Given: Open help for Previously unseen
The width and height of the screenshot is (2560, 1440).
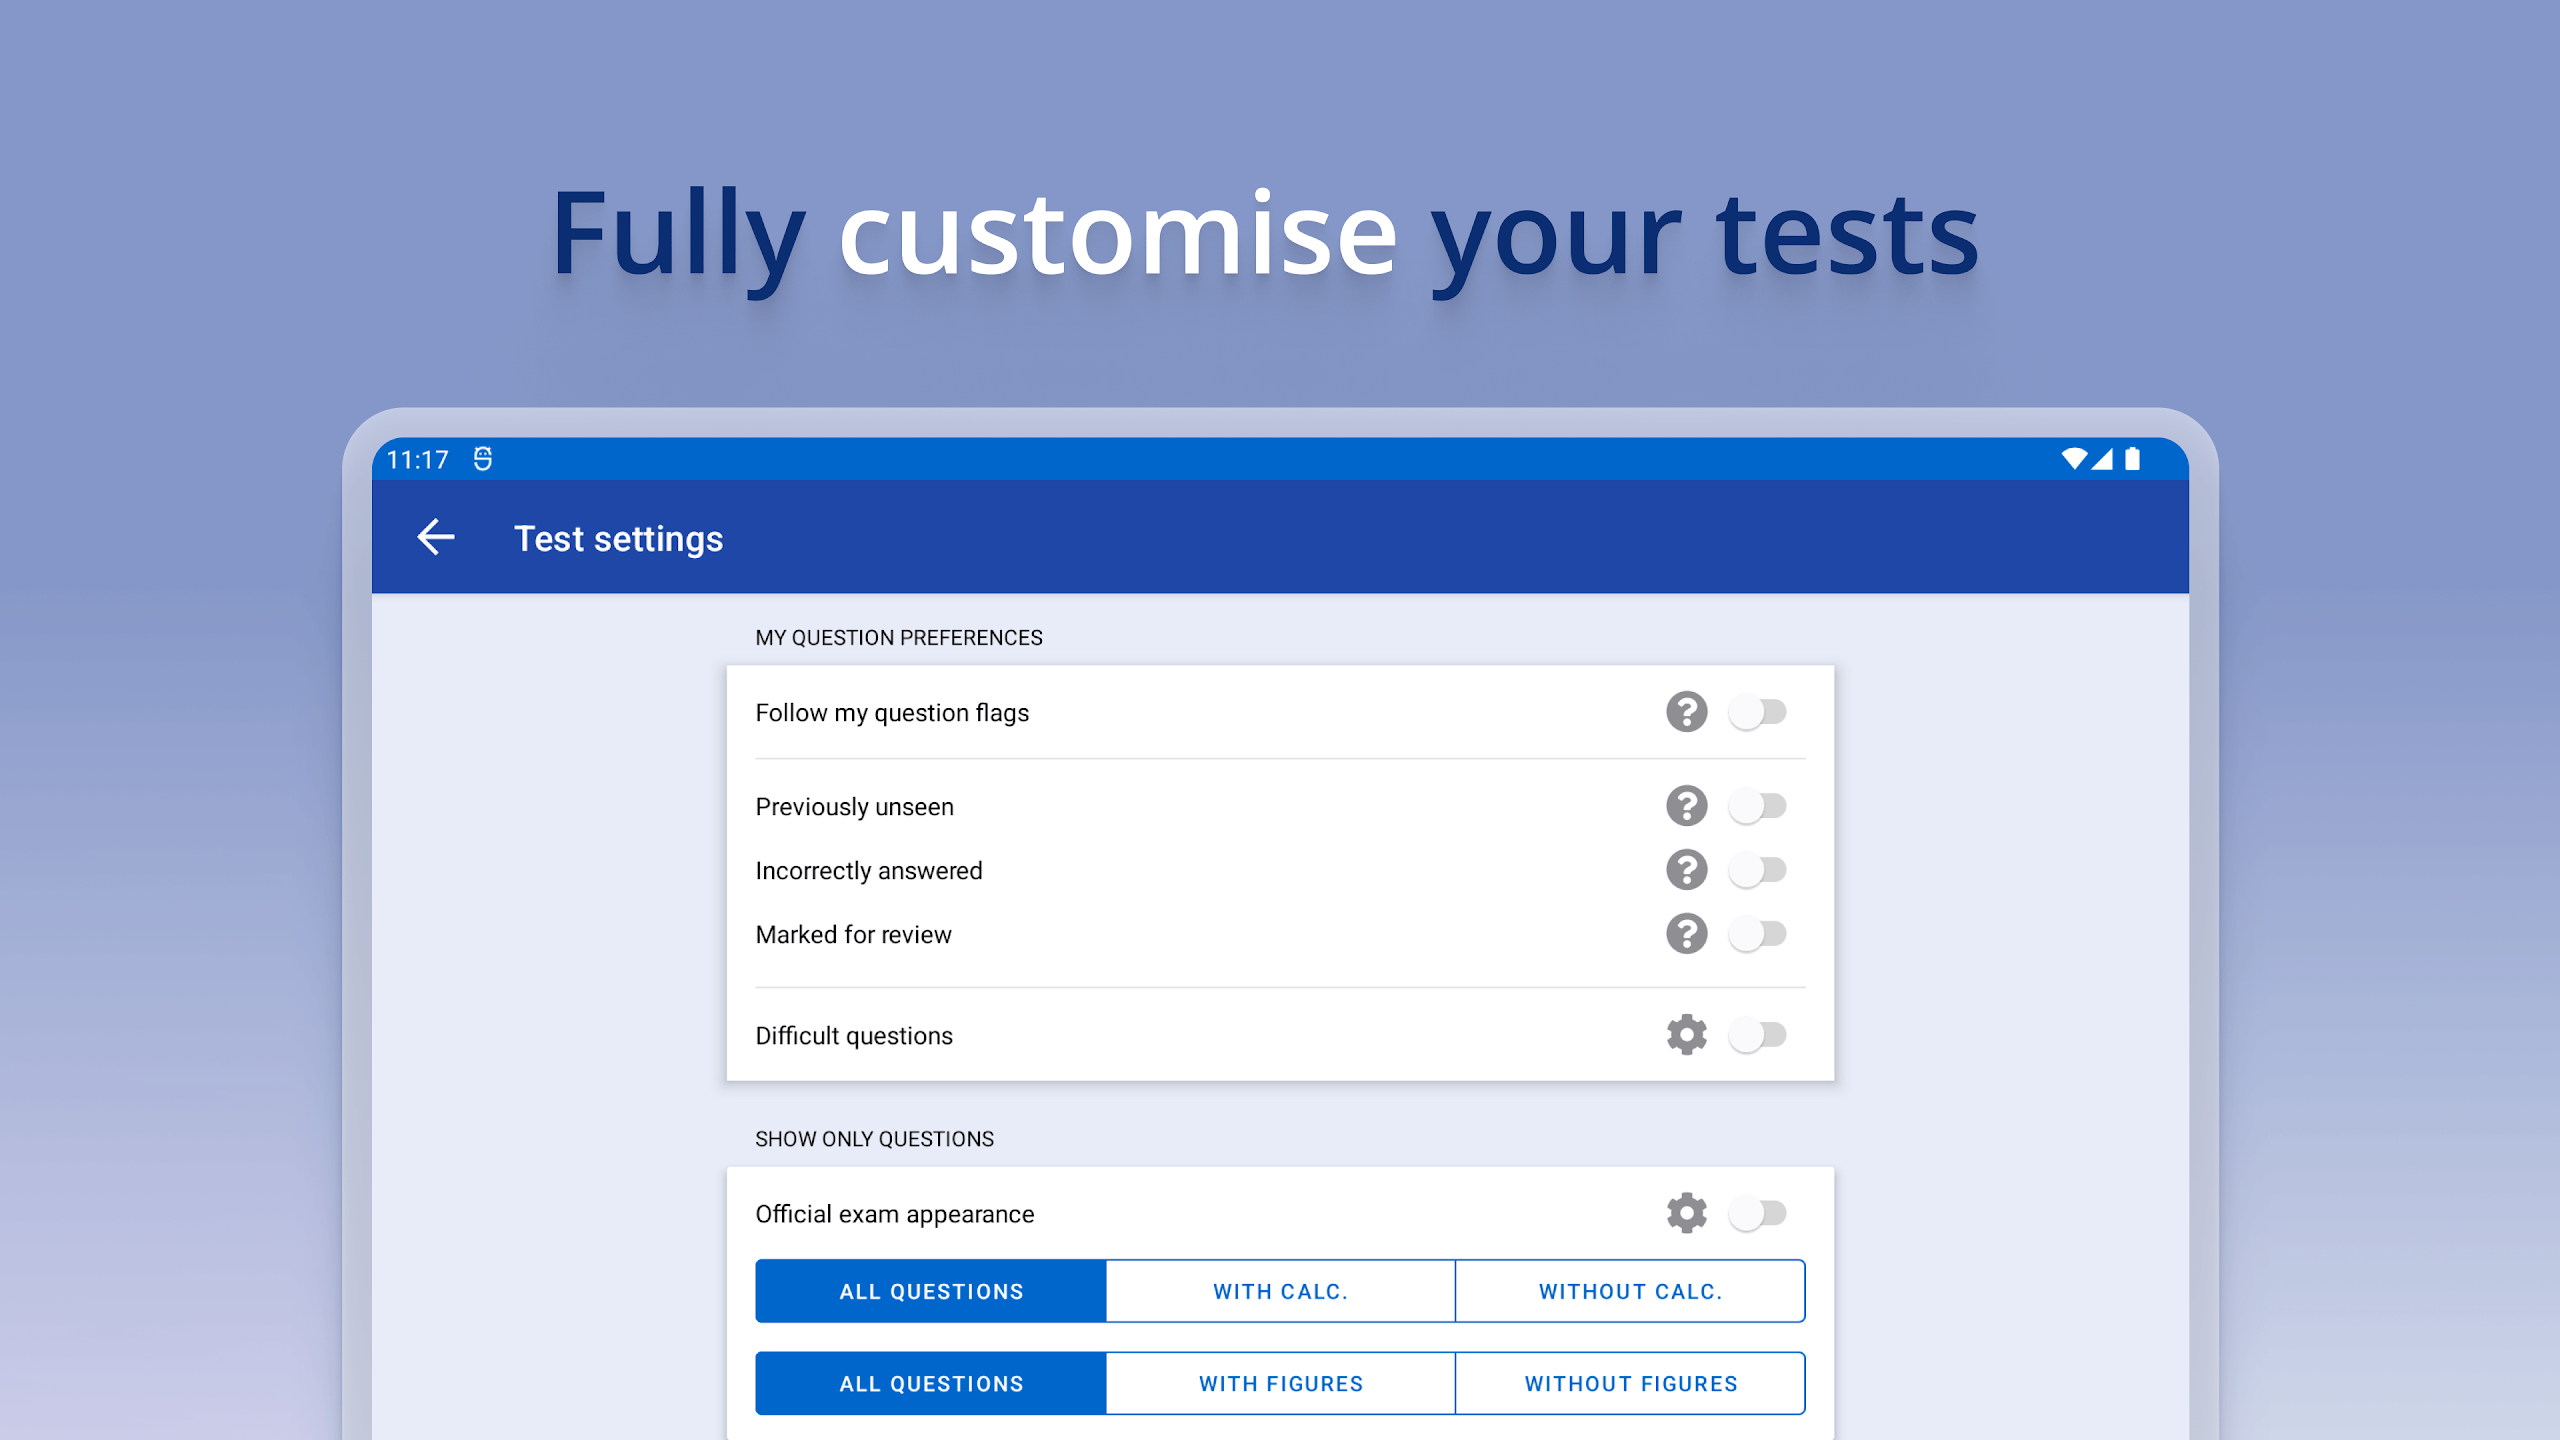Looking at the screenshot, I should point(1686,806).
